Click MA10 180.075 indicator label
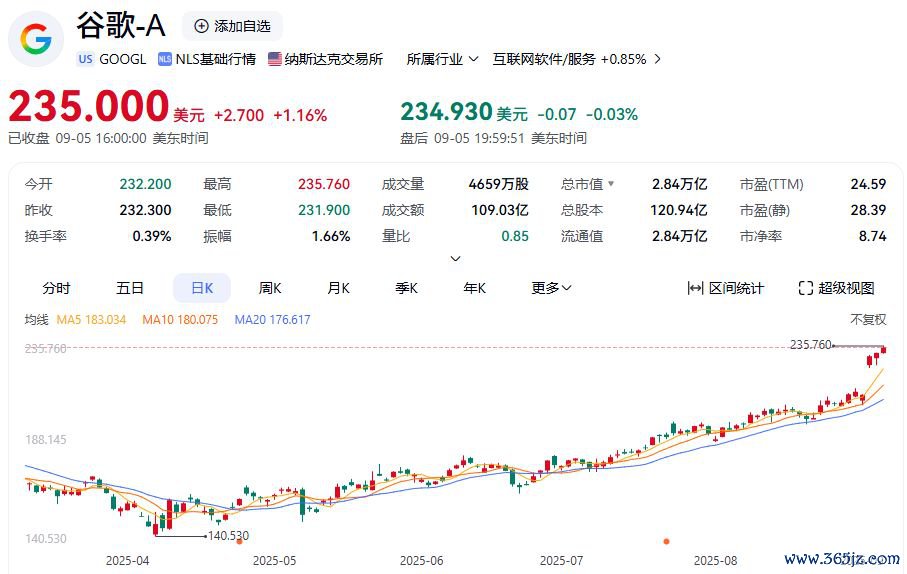 [180, 319]
